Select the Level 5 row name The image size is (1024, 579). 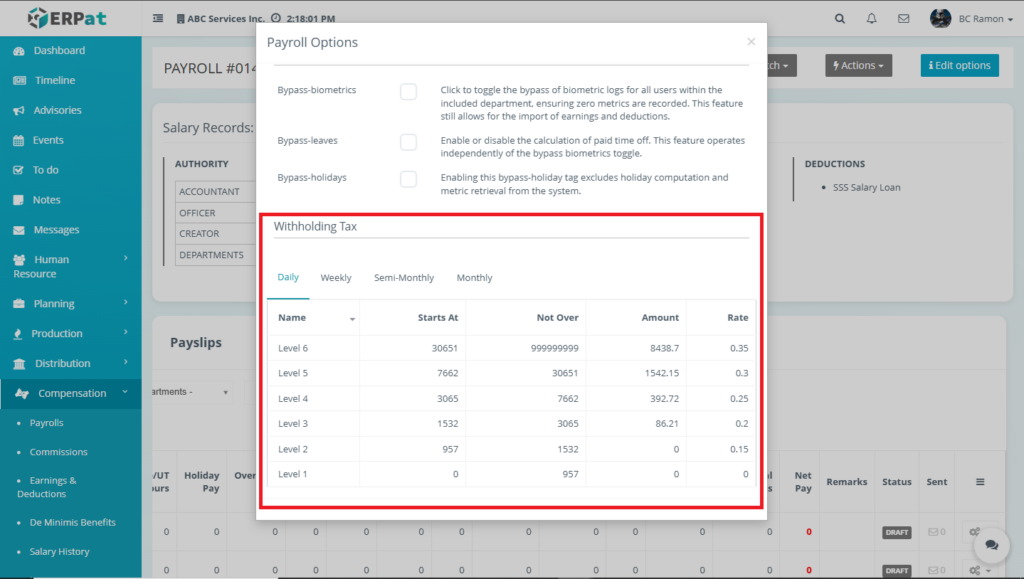pyautogui.click(x=293, y=373)
